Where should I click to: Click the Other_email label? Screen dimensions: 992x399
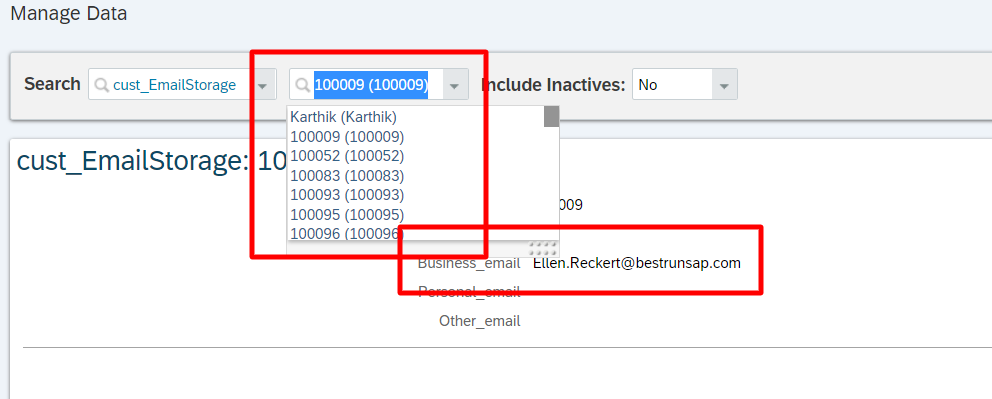480,321
